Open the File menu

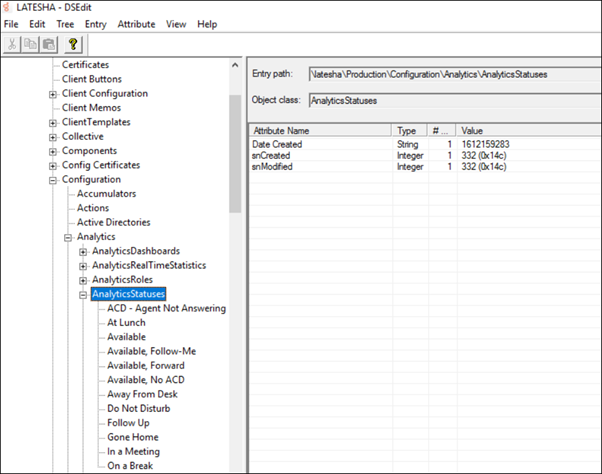[11, 23]
